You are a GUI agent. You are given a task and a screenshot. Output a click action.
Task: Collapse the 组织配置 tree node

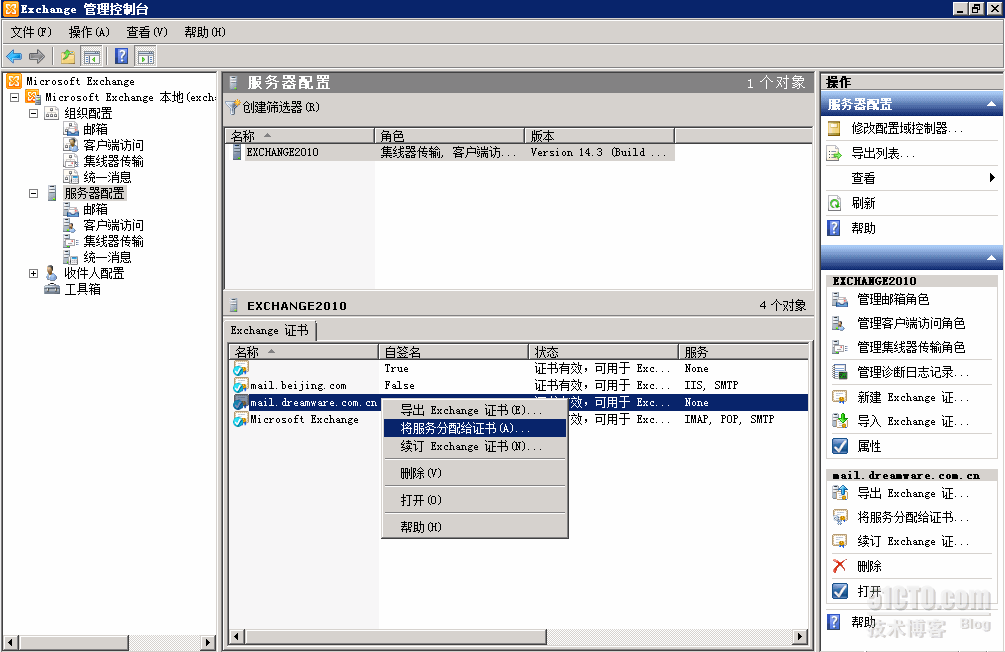(33, 113)
